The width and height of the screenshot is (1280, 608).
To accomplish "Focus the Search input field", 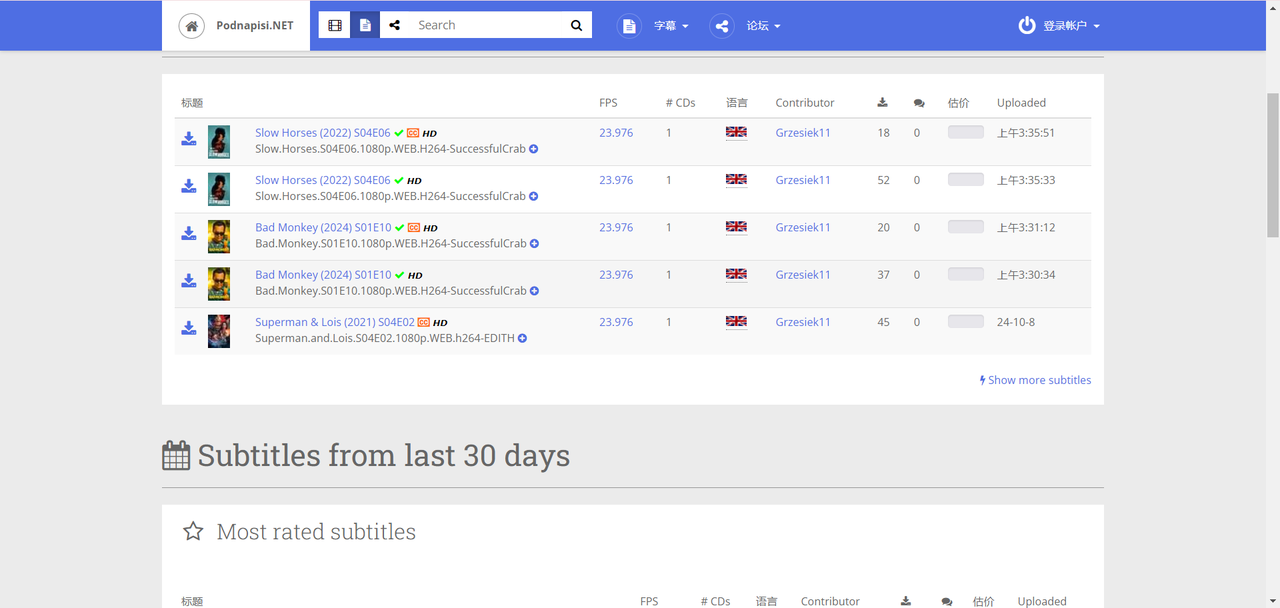I will click(x=486, y=25).
